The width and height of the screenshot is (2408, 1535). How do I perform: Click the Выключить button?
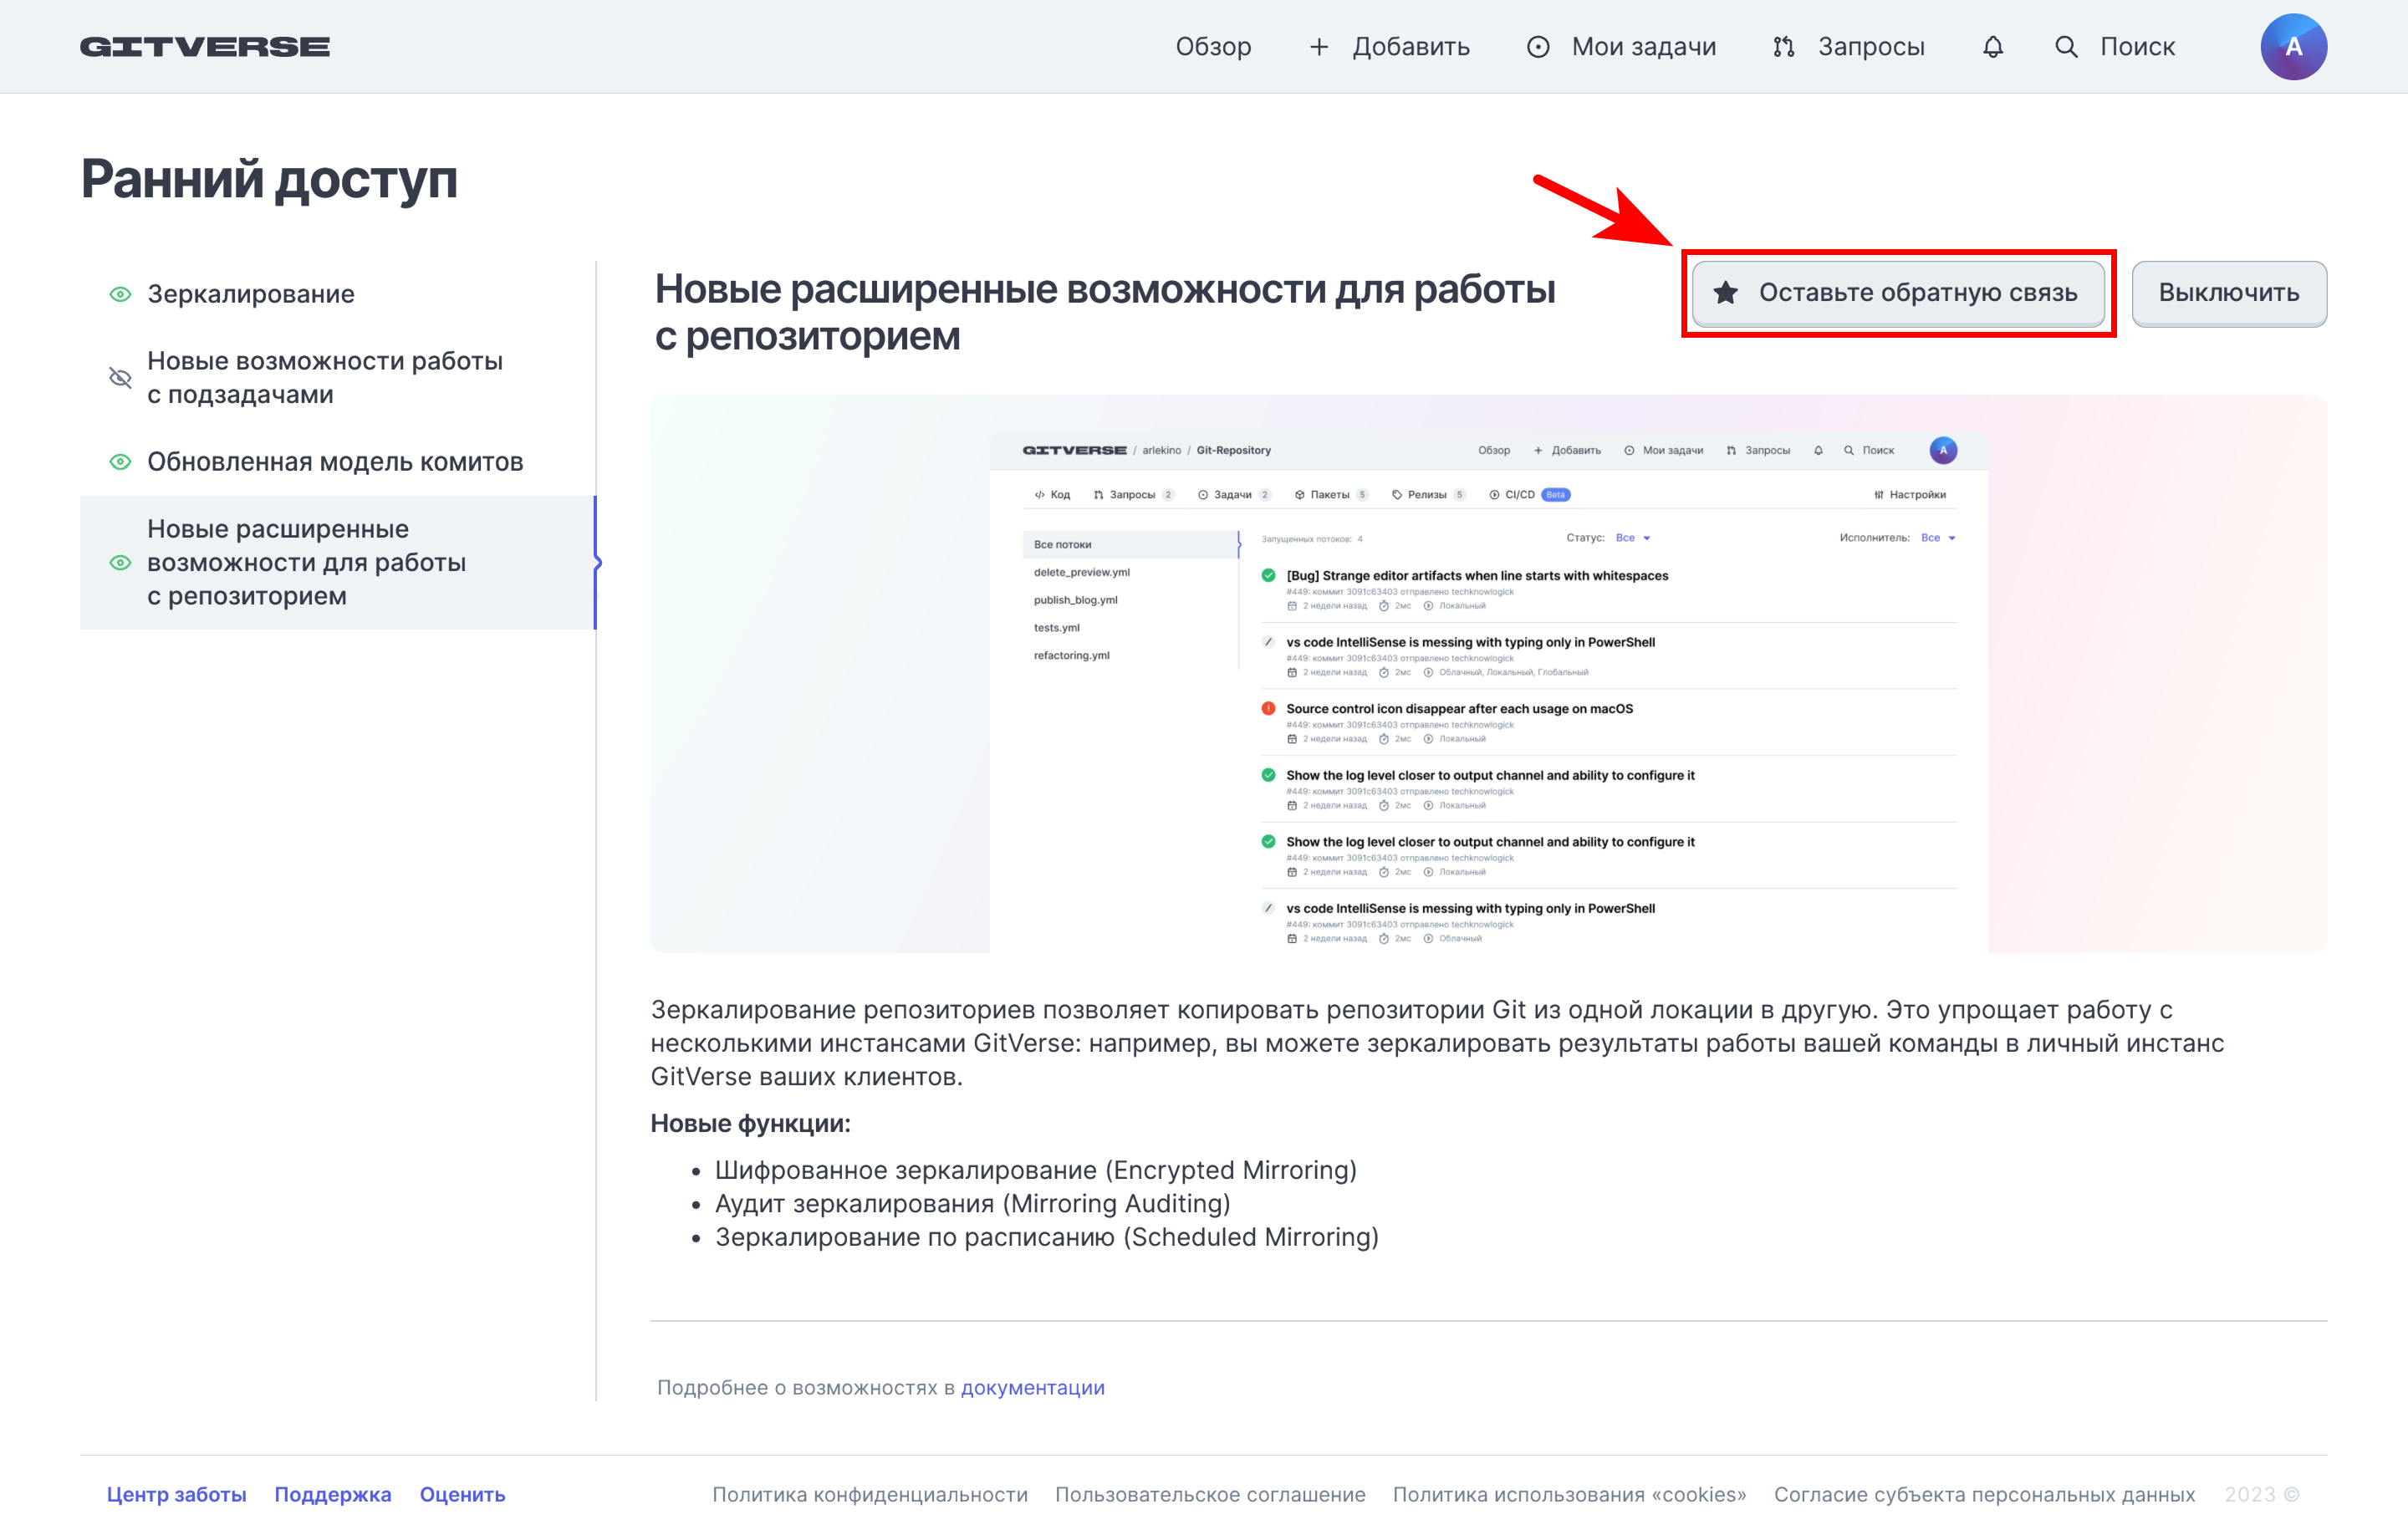pos(2229,293)
